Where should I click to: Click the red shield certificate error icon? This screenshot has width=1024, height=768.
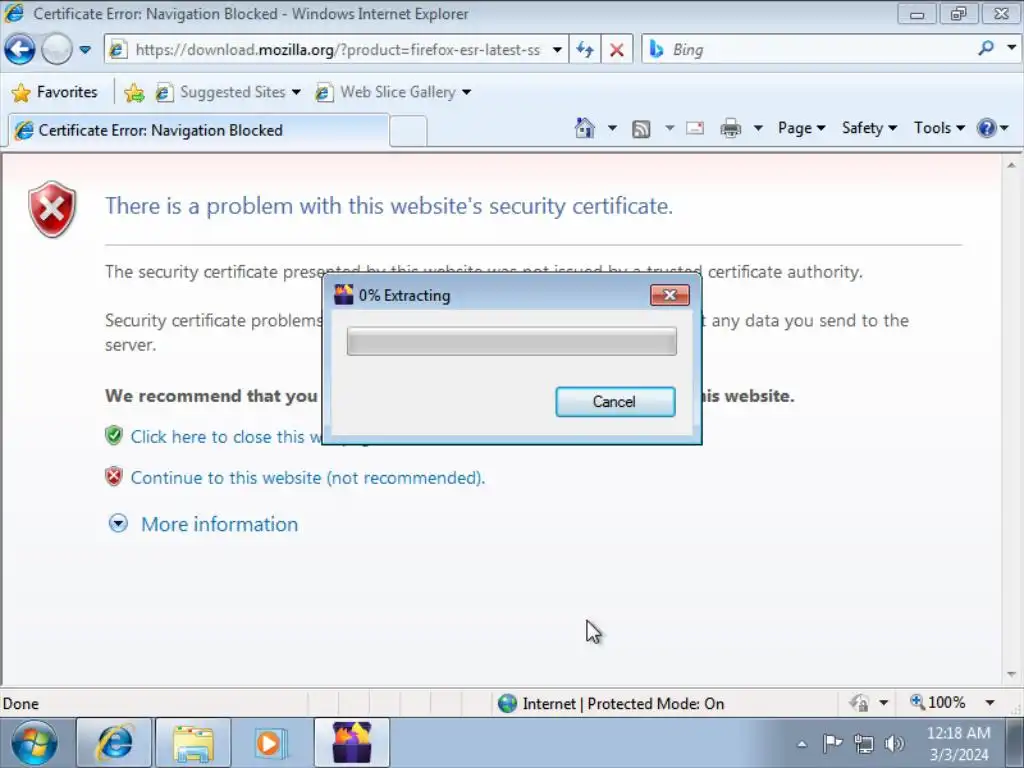(52, 209)
